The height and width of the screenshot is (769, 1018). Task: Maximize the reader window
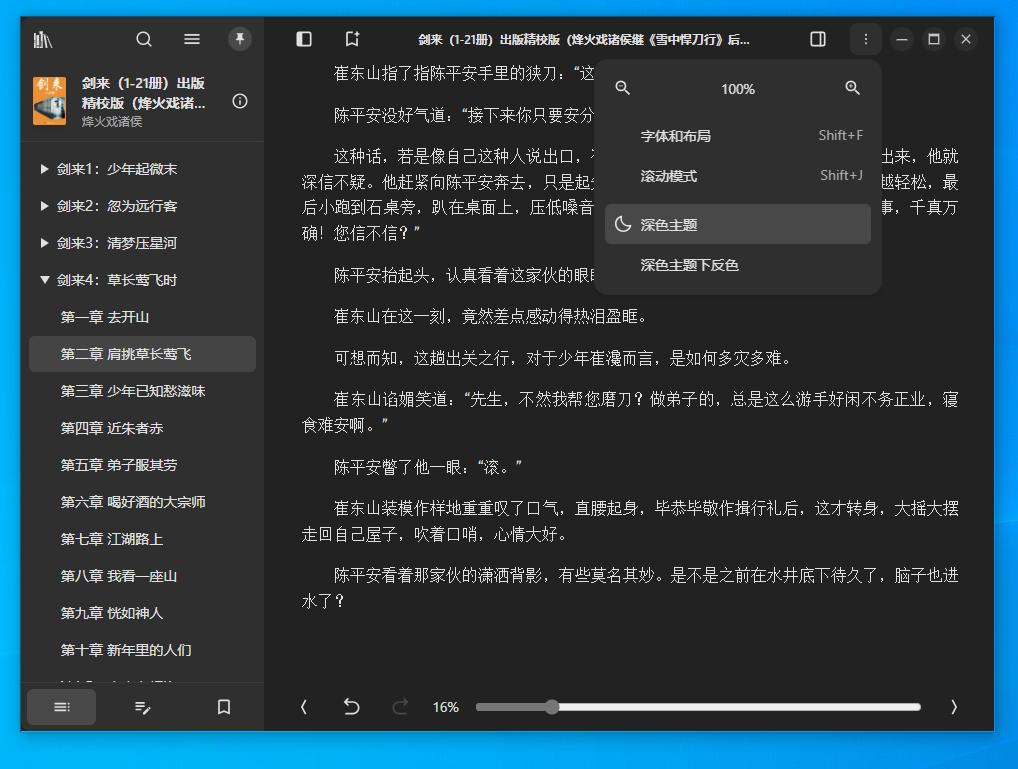pyautogui.click(x=934, y=40)
